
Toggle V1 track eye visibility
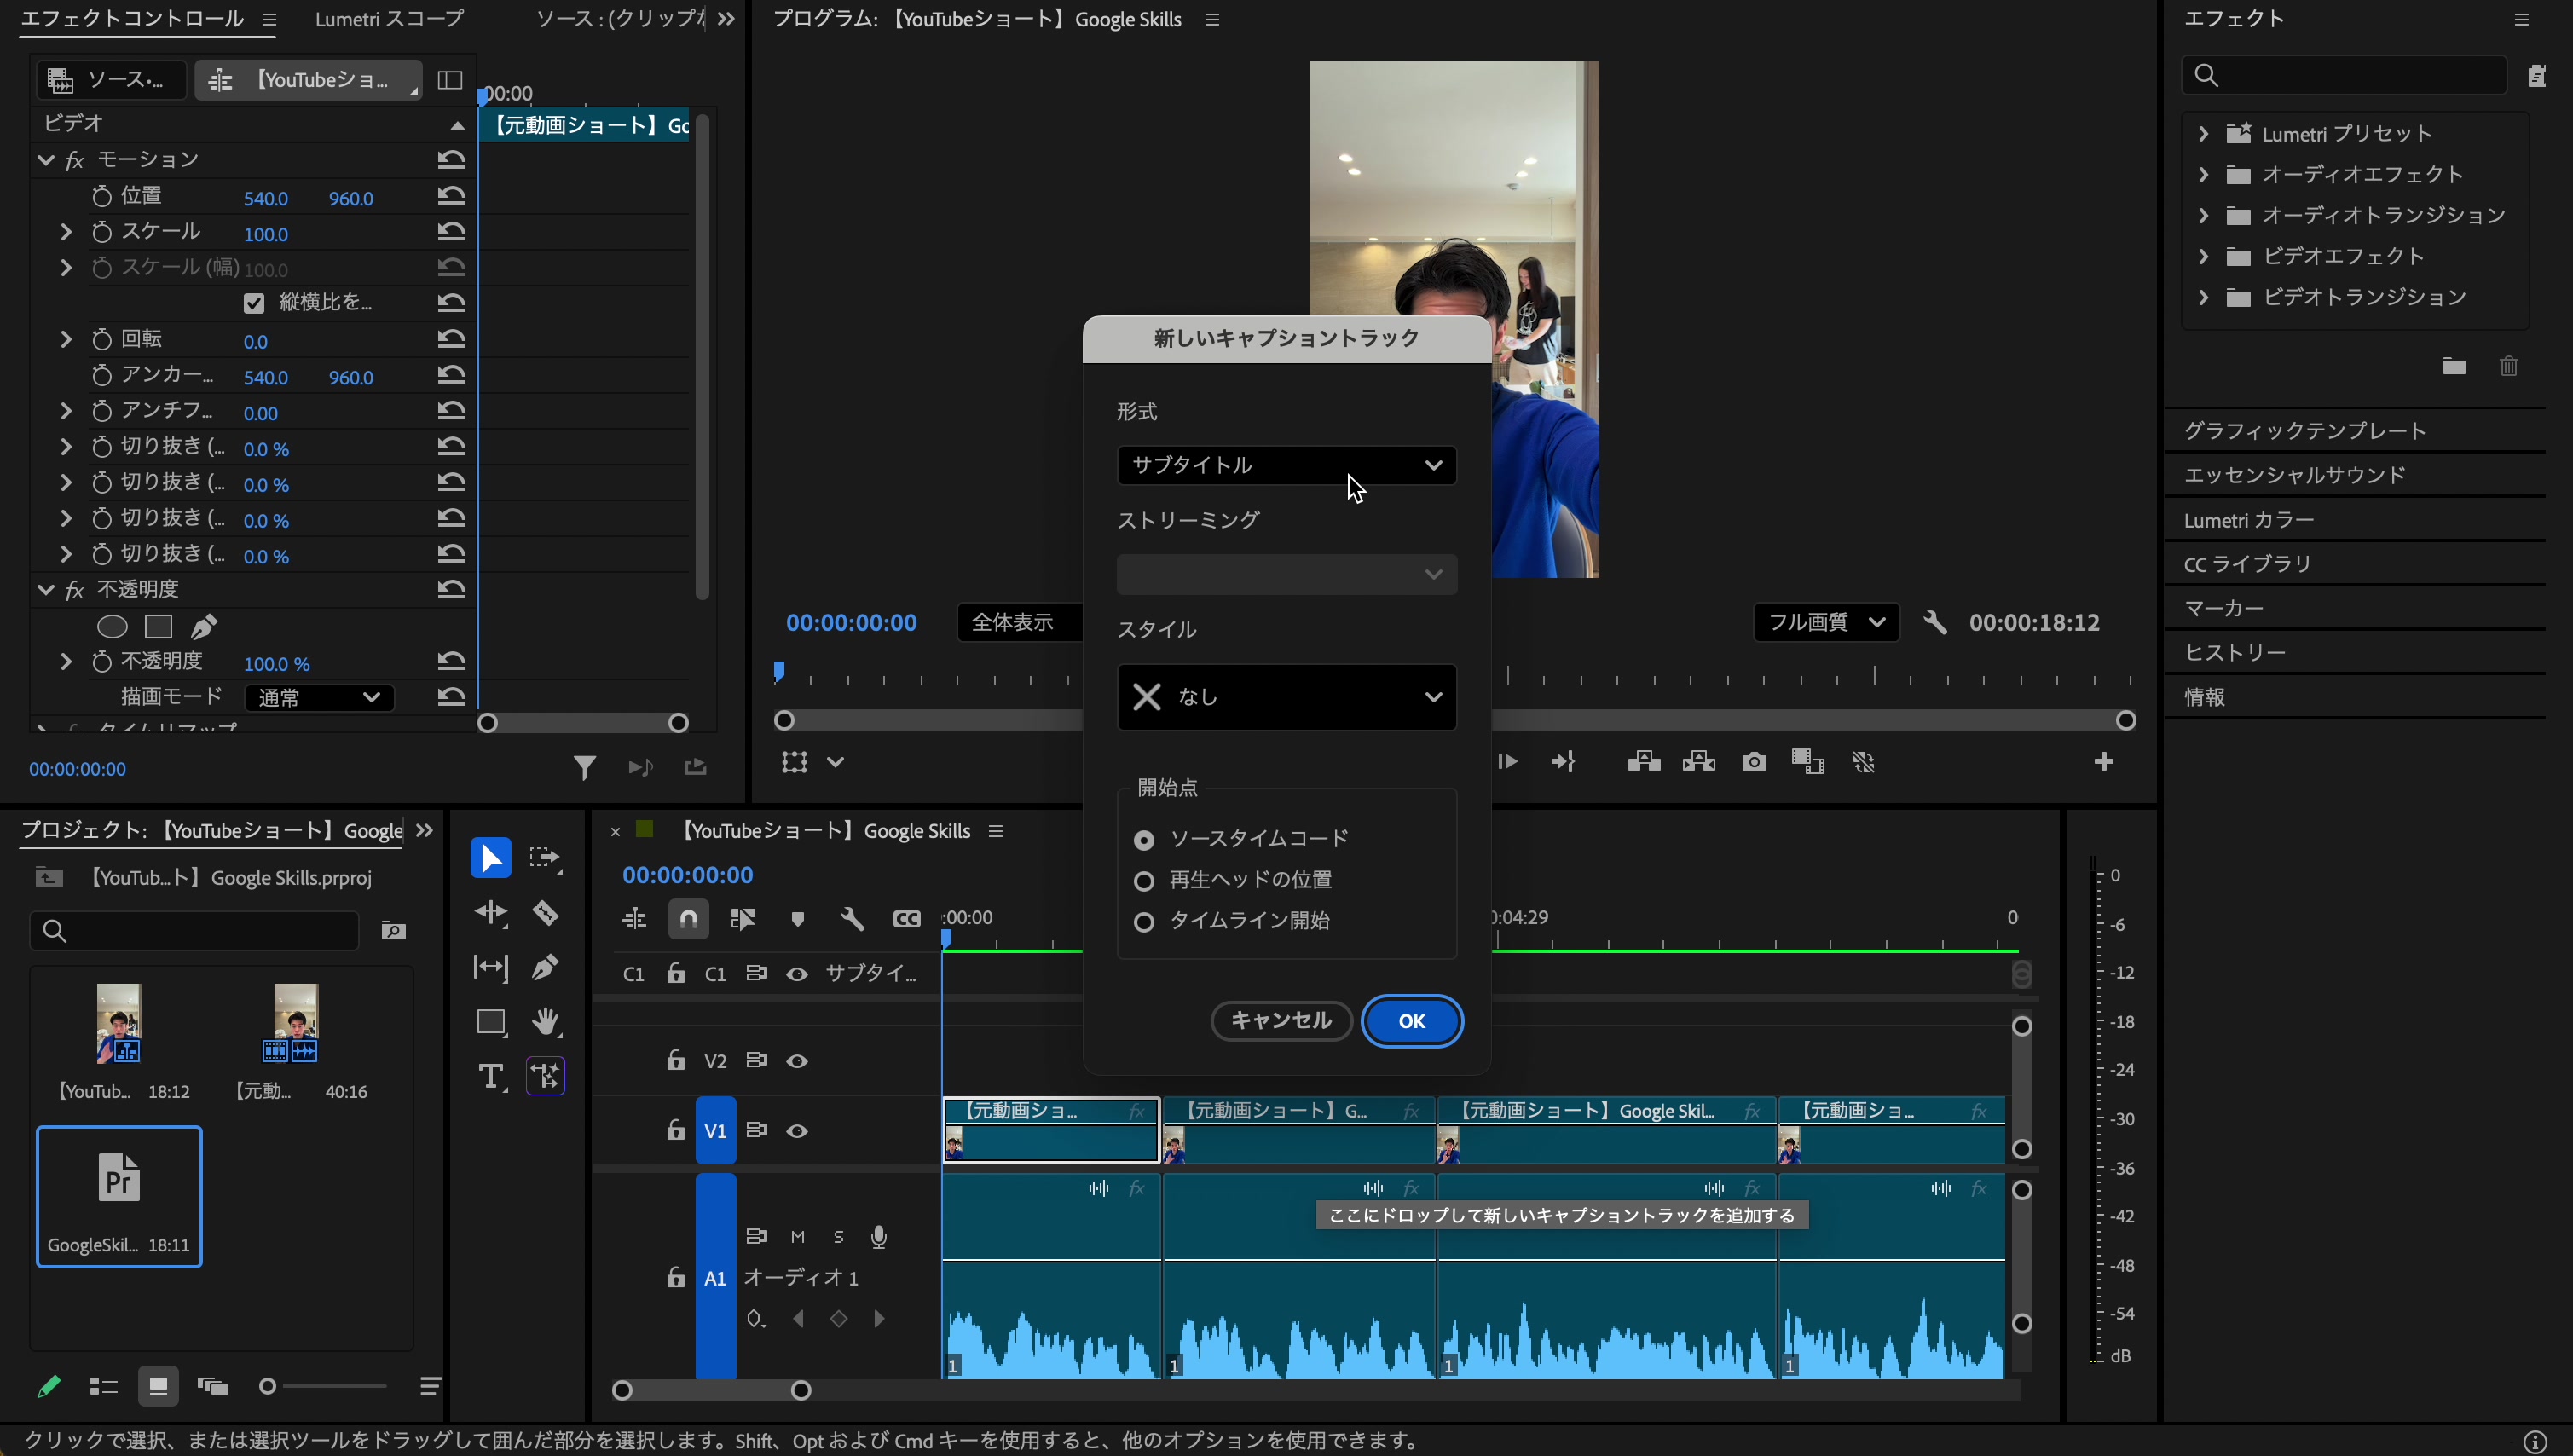tap(797, 1131)
